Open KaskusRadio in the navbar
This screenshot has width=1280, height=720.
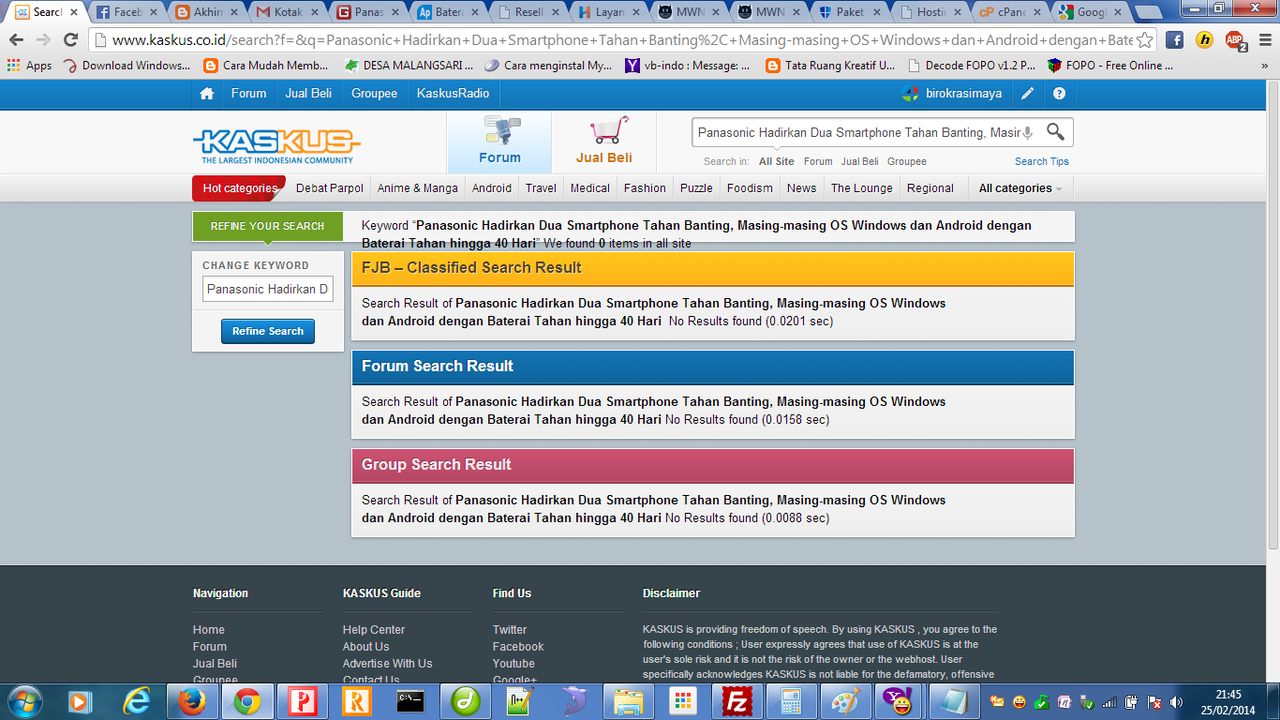[453, 93]
